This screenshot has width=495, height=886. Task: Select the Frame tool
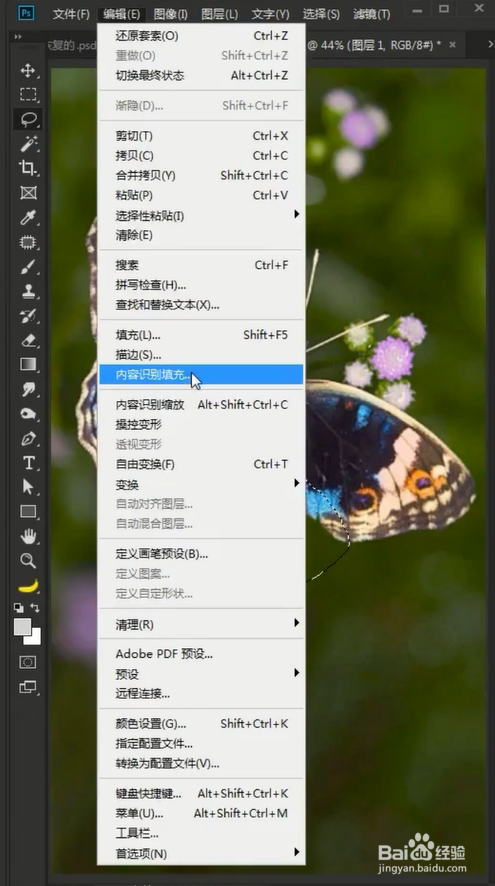pyautogui.click(x=28, y=193)
